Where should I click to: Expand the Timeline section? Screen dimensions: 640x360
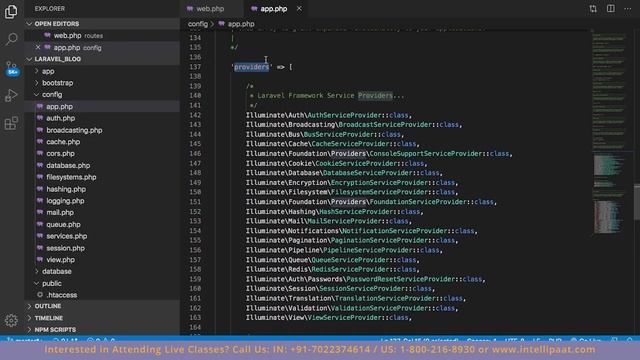[102, 318]
